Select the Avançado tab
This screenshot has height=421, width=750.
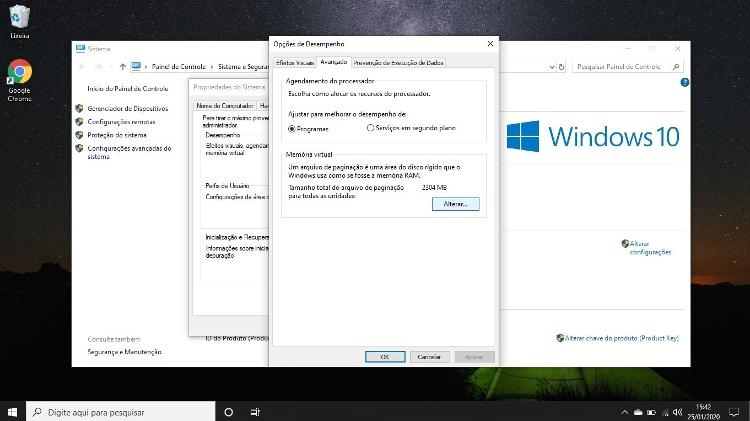click(334, 62)
